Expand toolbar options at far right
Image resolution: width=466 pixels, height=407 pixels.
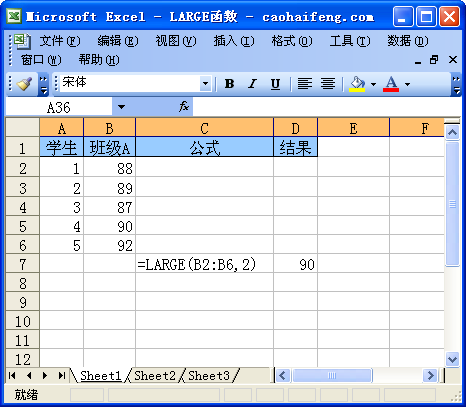[x=456, y=84]
